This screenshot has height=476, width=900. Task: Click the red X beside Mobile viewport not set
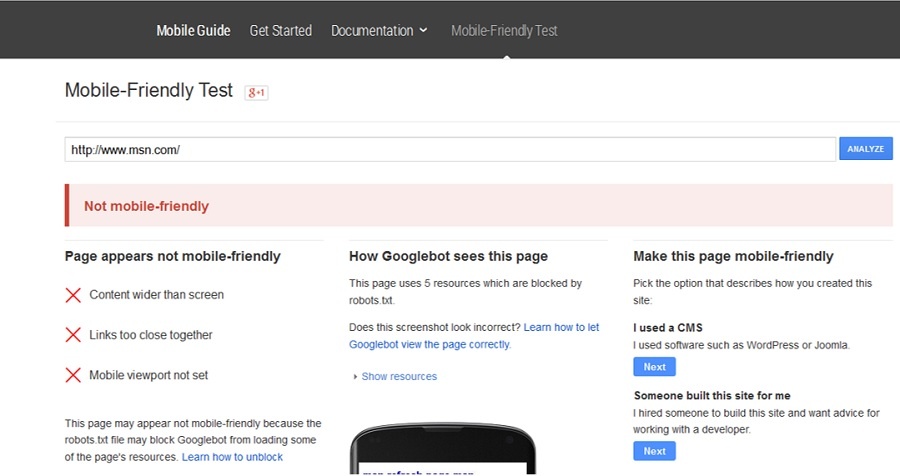[x=73, y=375]
